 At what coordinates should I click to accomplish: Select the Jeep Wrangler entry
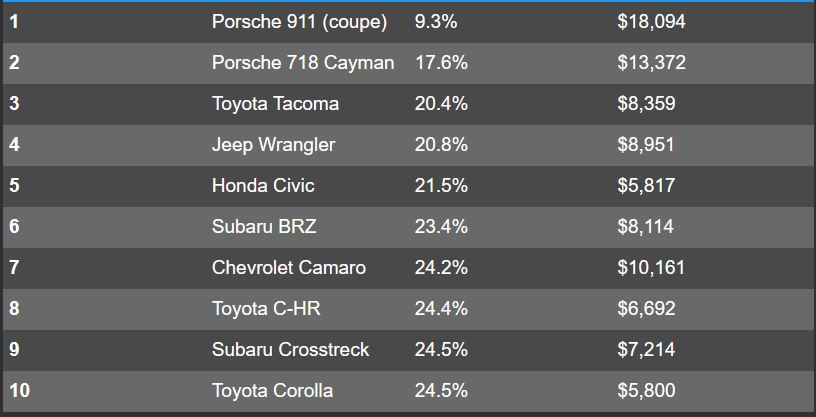(x=273, y=144)
